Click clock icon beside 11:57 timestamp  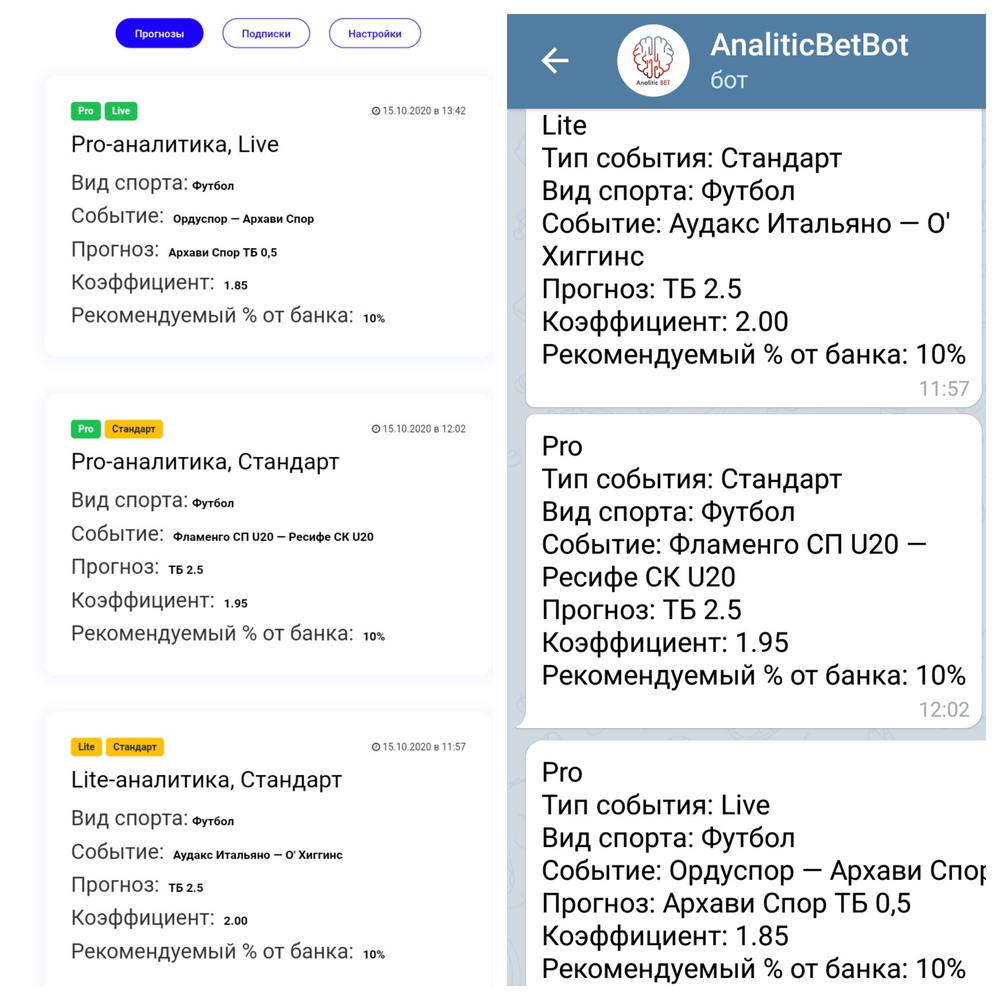[376, 747]
